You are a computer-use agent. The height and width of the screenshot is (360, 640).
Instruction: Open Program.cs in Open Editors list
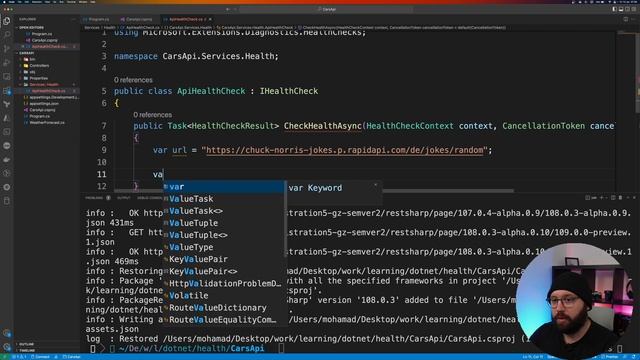pyautogui.click(x=42, y=34)
